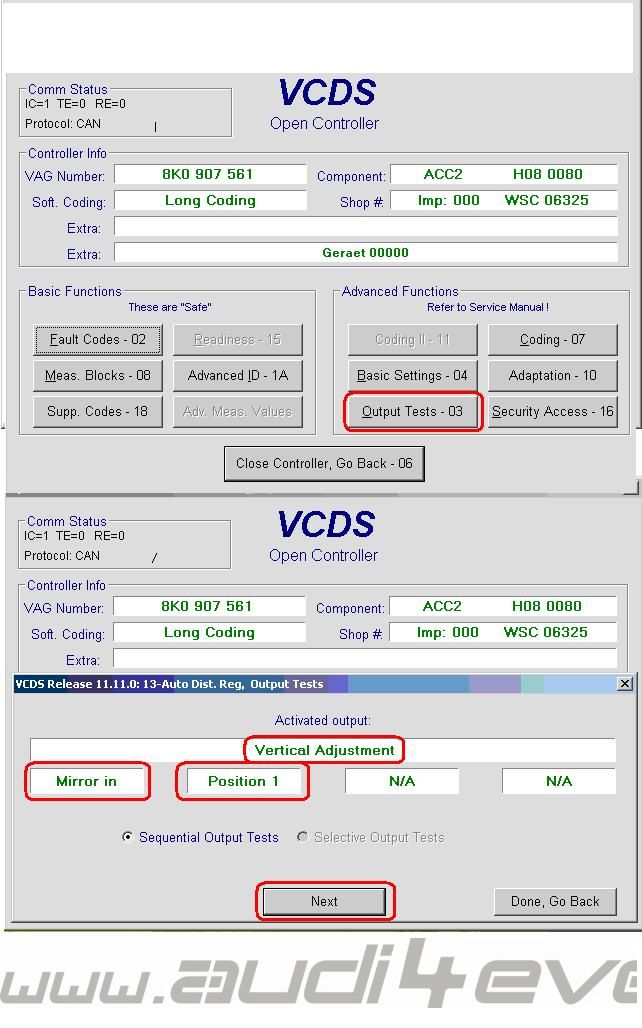642x1028 pixels.
Task: Click Coding - 07 button
Action: coord(552,340)
